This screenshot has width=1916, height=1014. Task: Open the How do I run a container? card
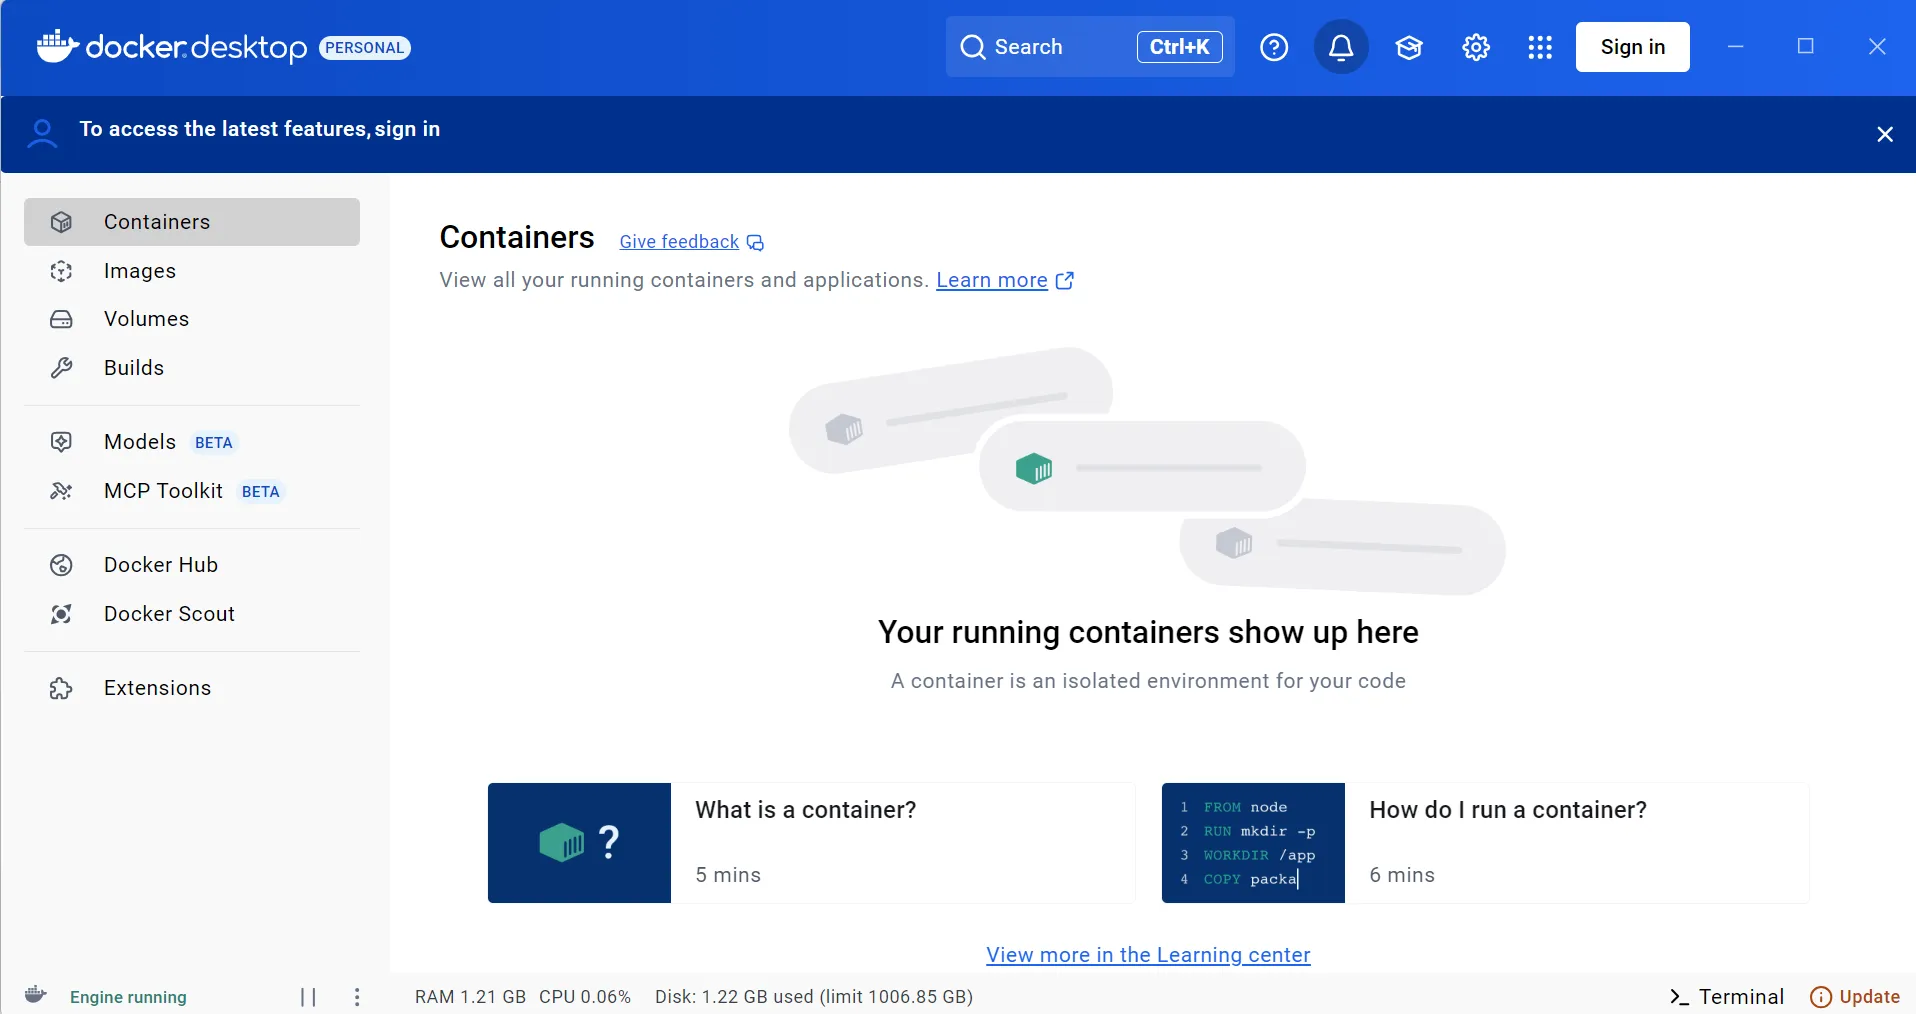point(1485,843)
